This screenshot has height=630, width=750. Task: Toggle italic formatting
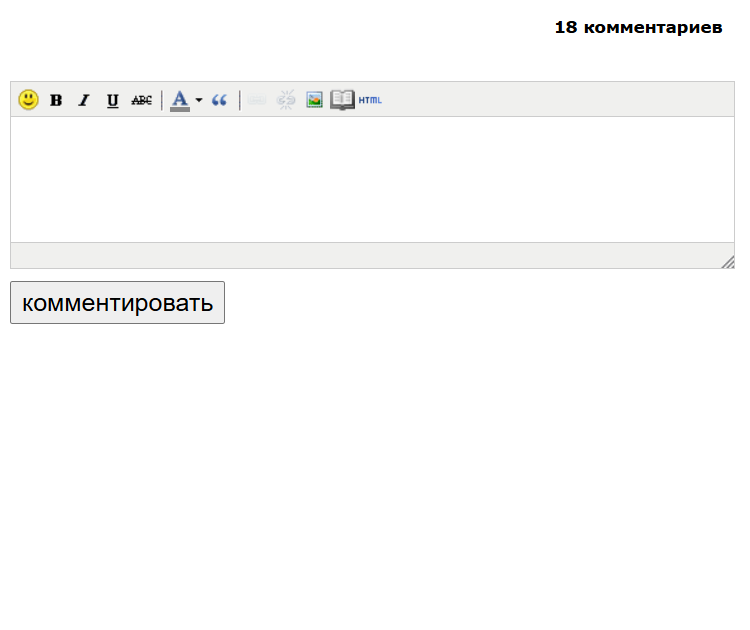point(84,100)
